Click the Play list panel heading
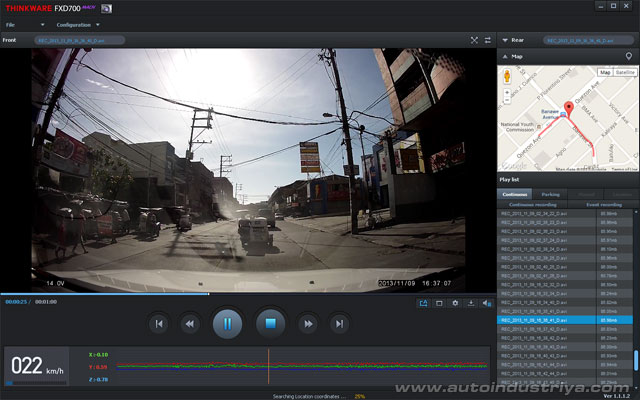The height and width of the screenshot is (400, 640). point(509,180)
